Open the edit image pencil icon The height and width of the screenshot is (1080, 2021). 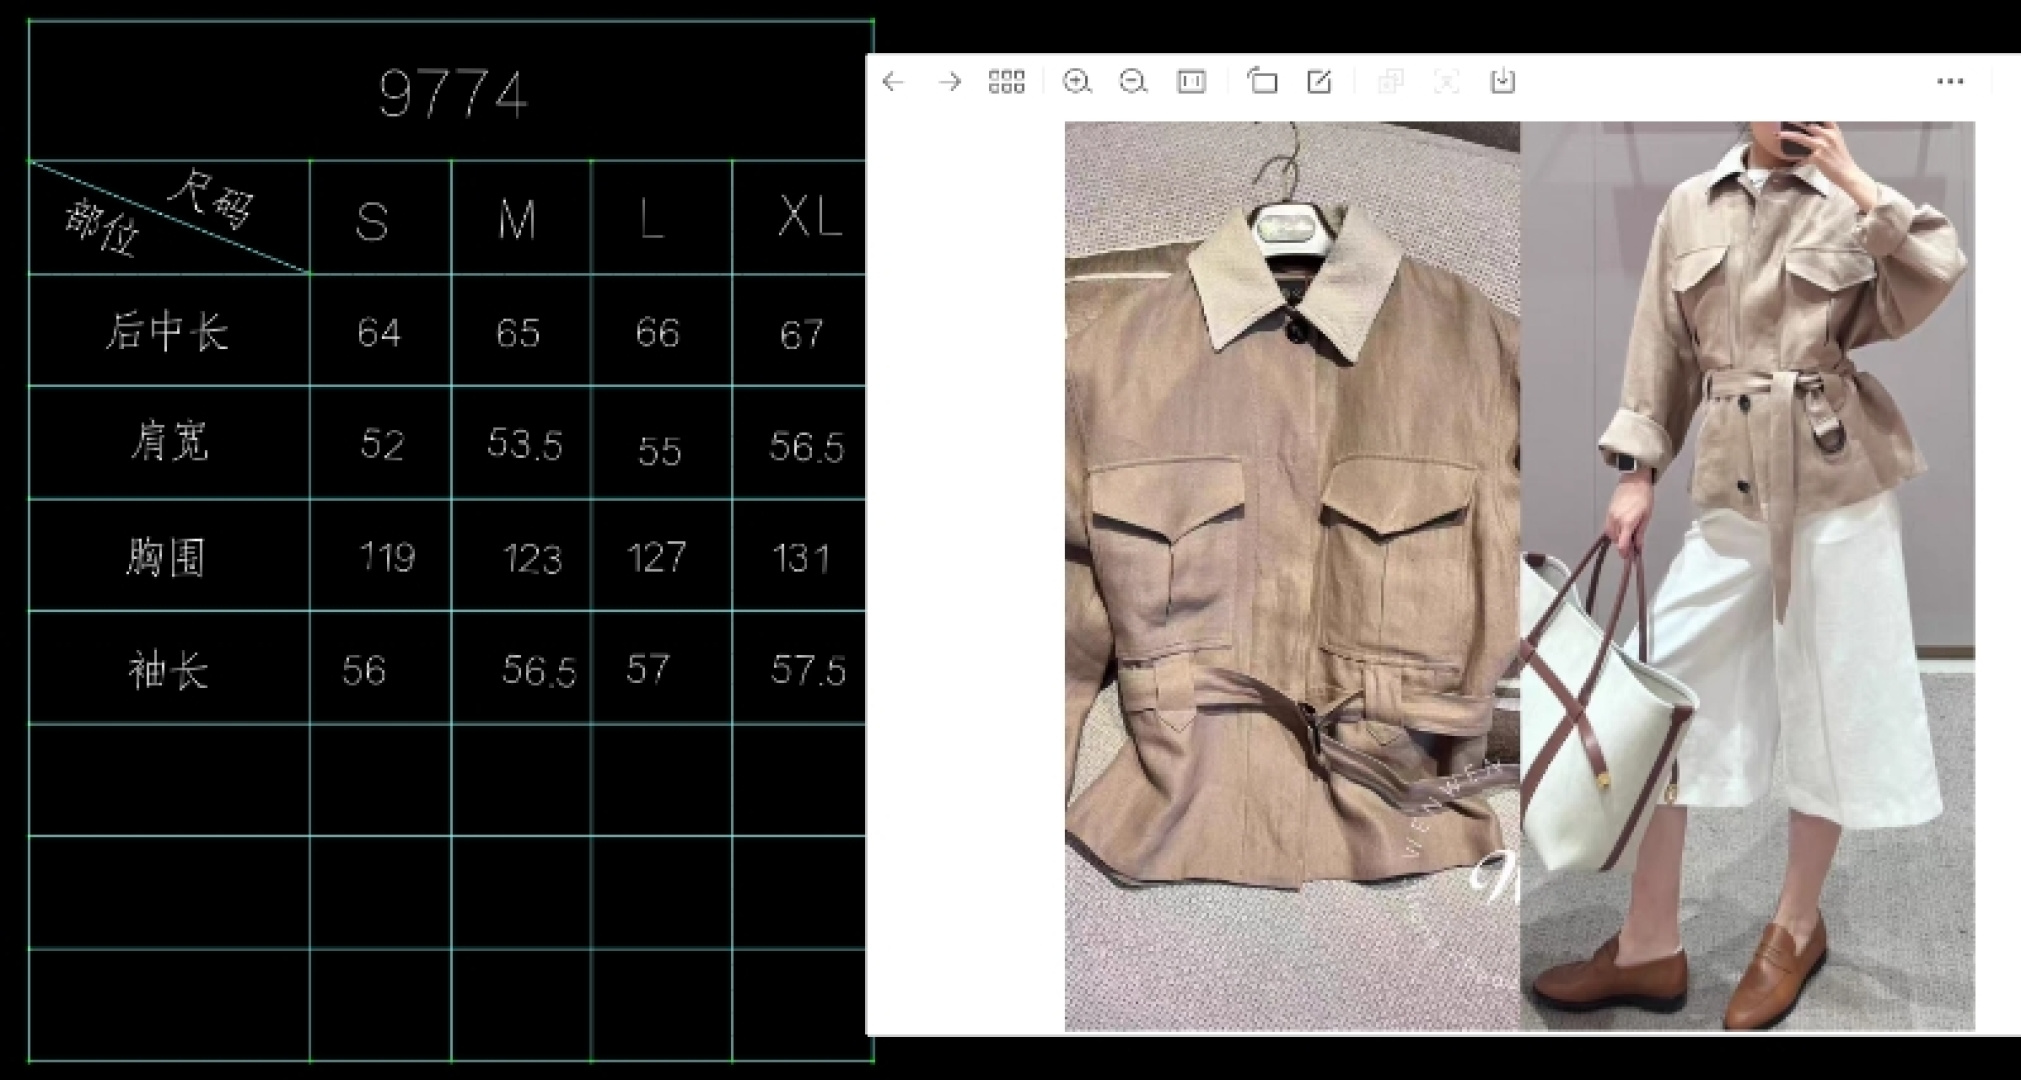tap(1319, 82)
